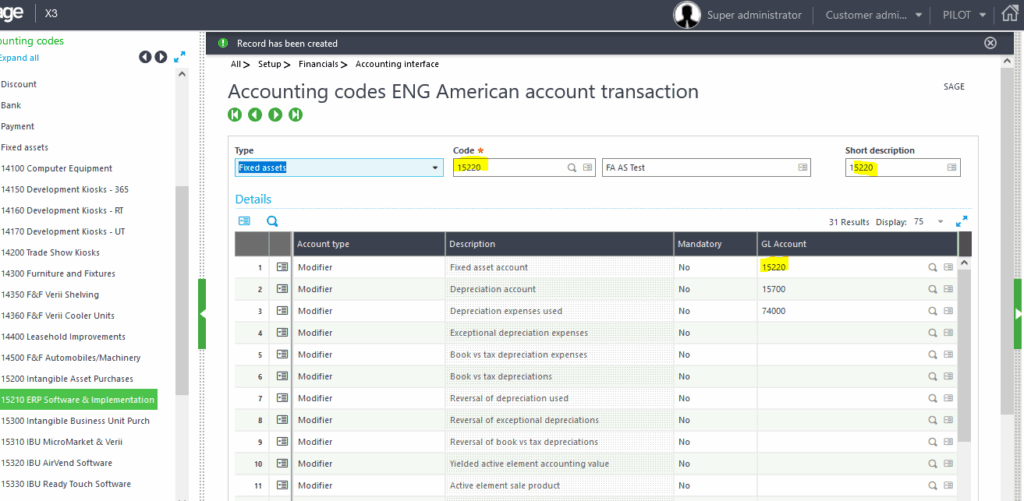Click the user profile avatar icon
The height and width of the screenshot is (501, 1024).
(687, 15)
